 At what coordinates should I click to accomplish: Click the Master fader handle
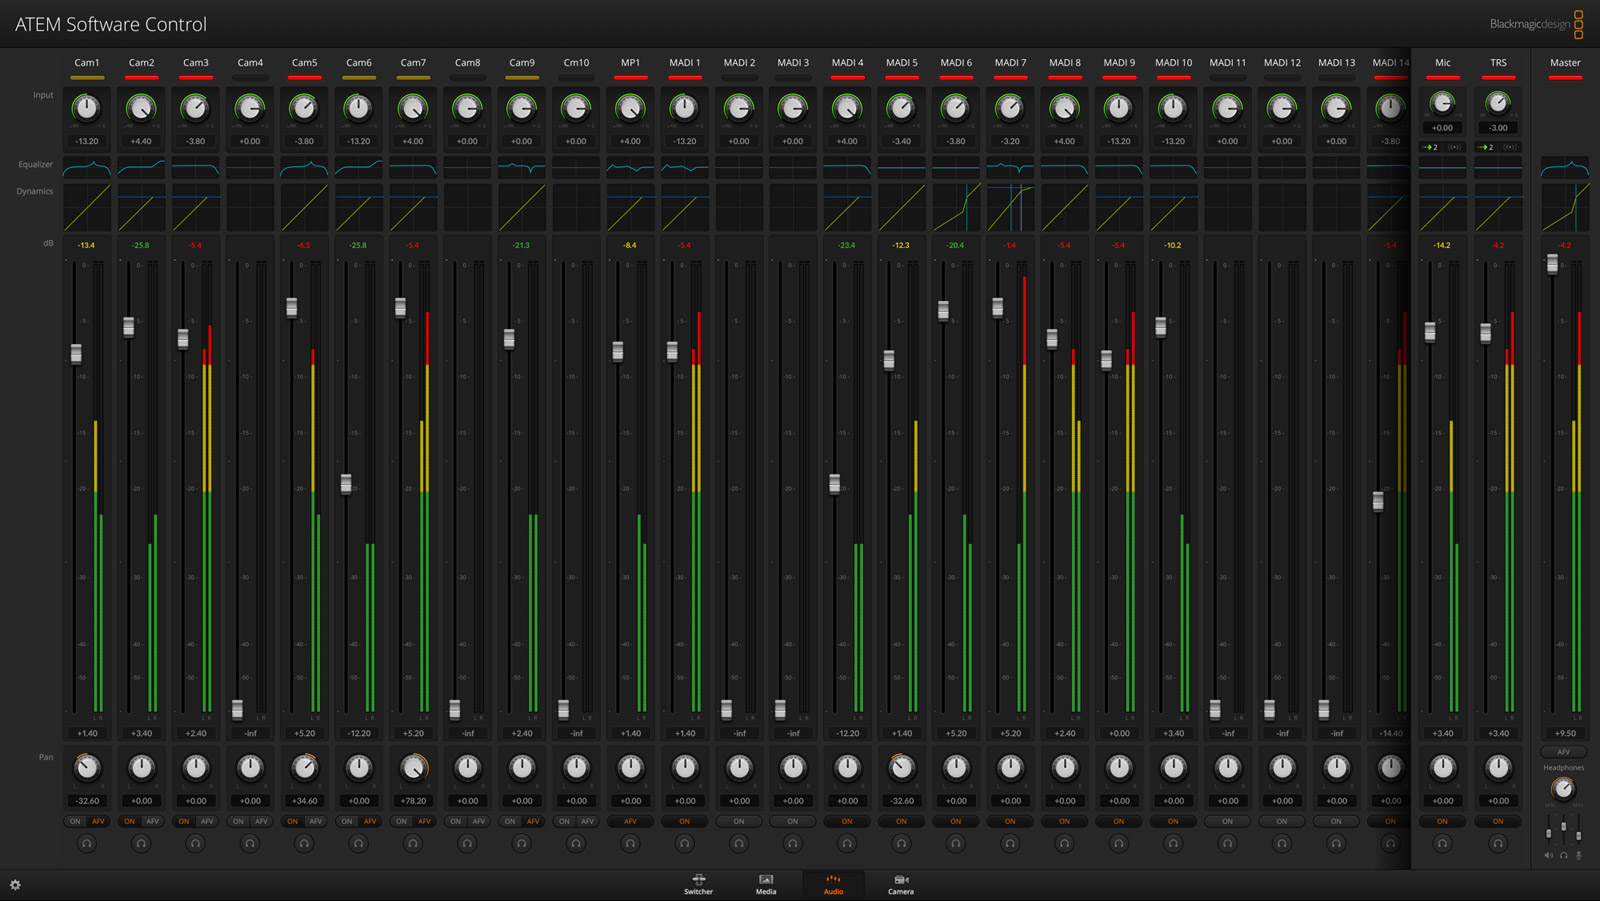tap(1552, 264)
